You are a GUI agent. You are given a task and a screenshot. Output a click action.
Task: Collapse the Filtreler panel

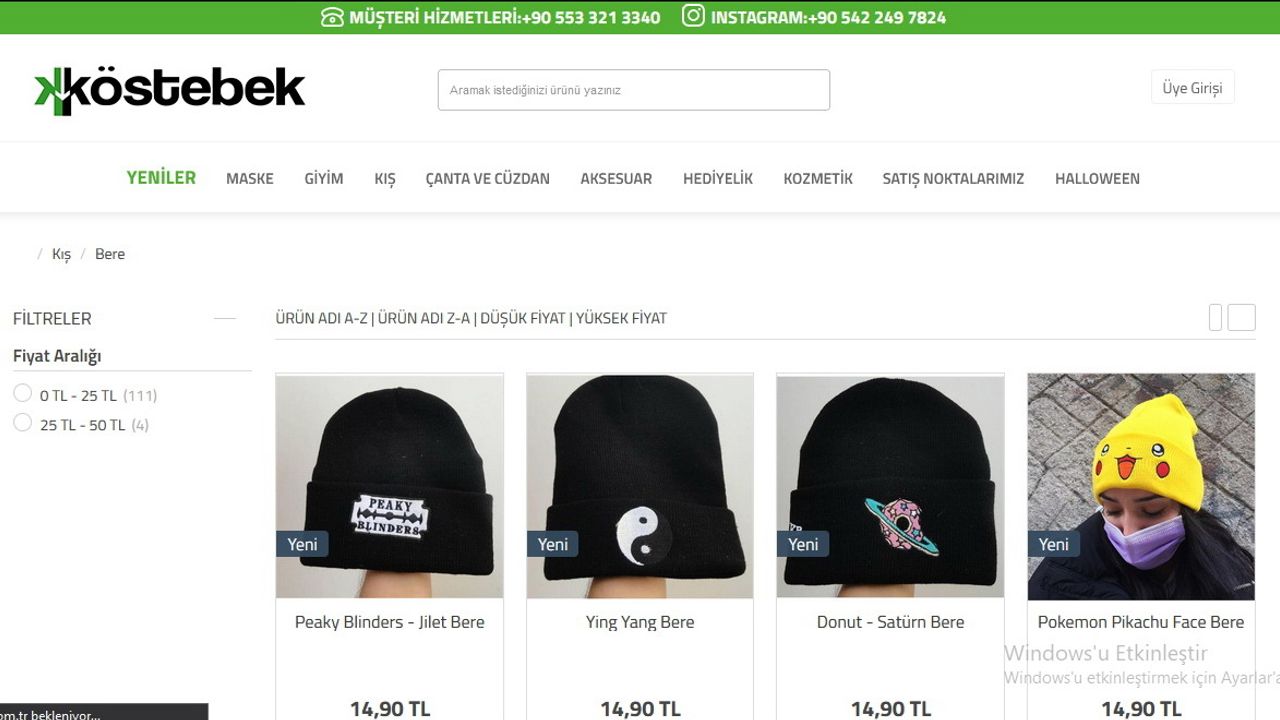[225, 318]
